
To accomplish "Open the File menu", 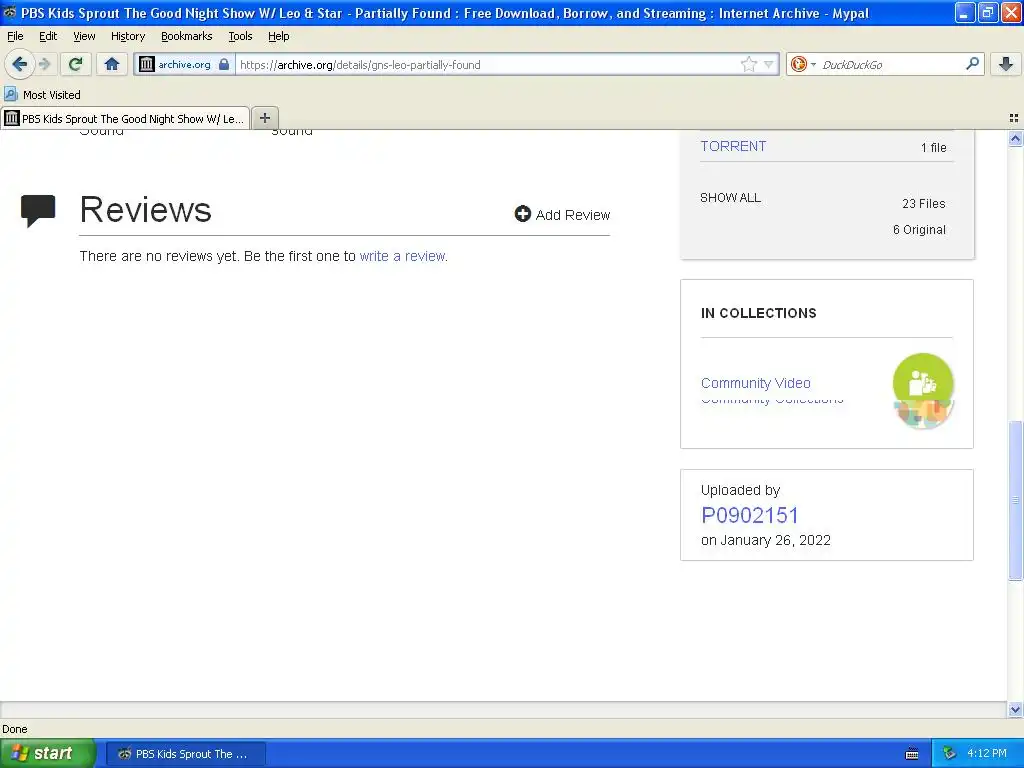I will 15,36.
